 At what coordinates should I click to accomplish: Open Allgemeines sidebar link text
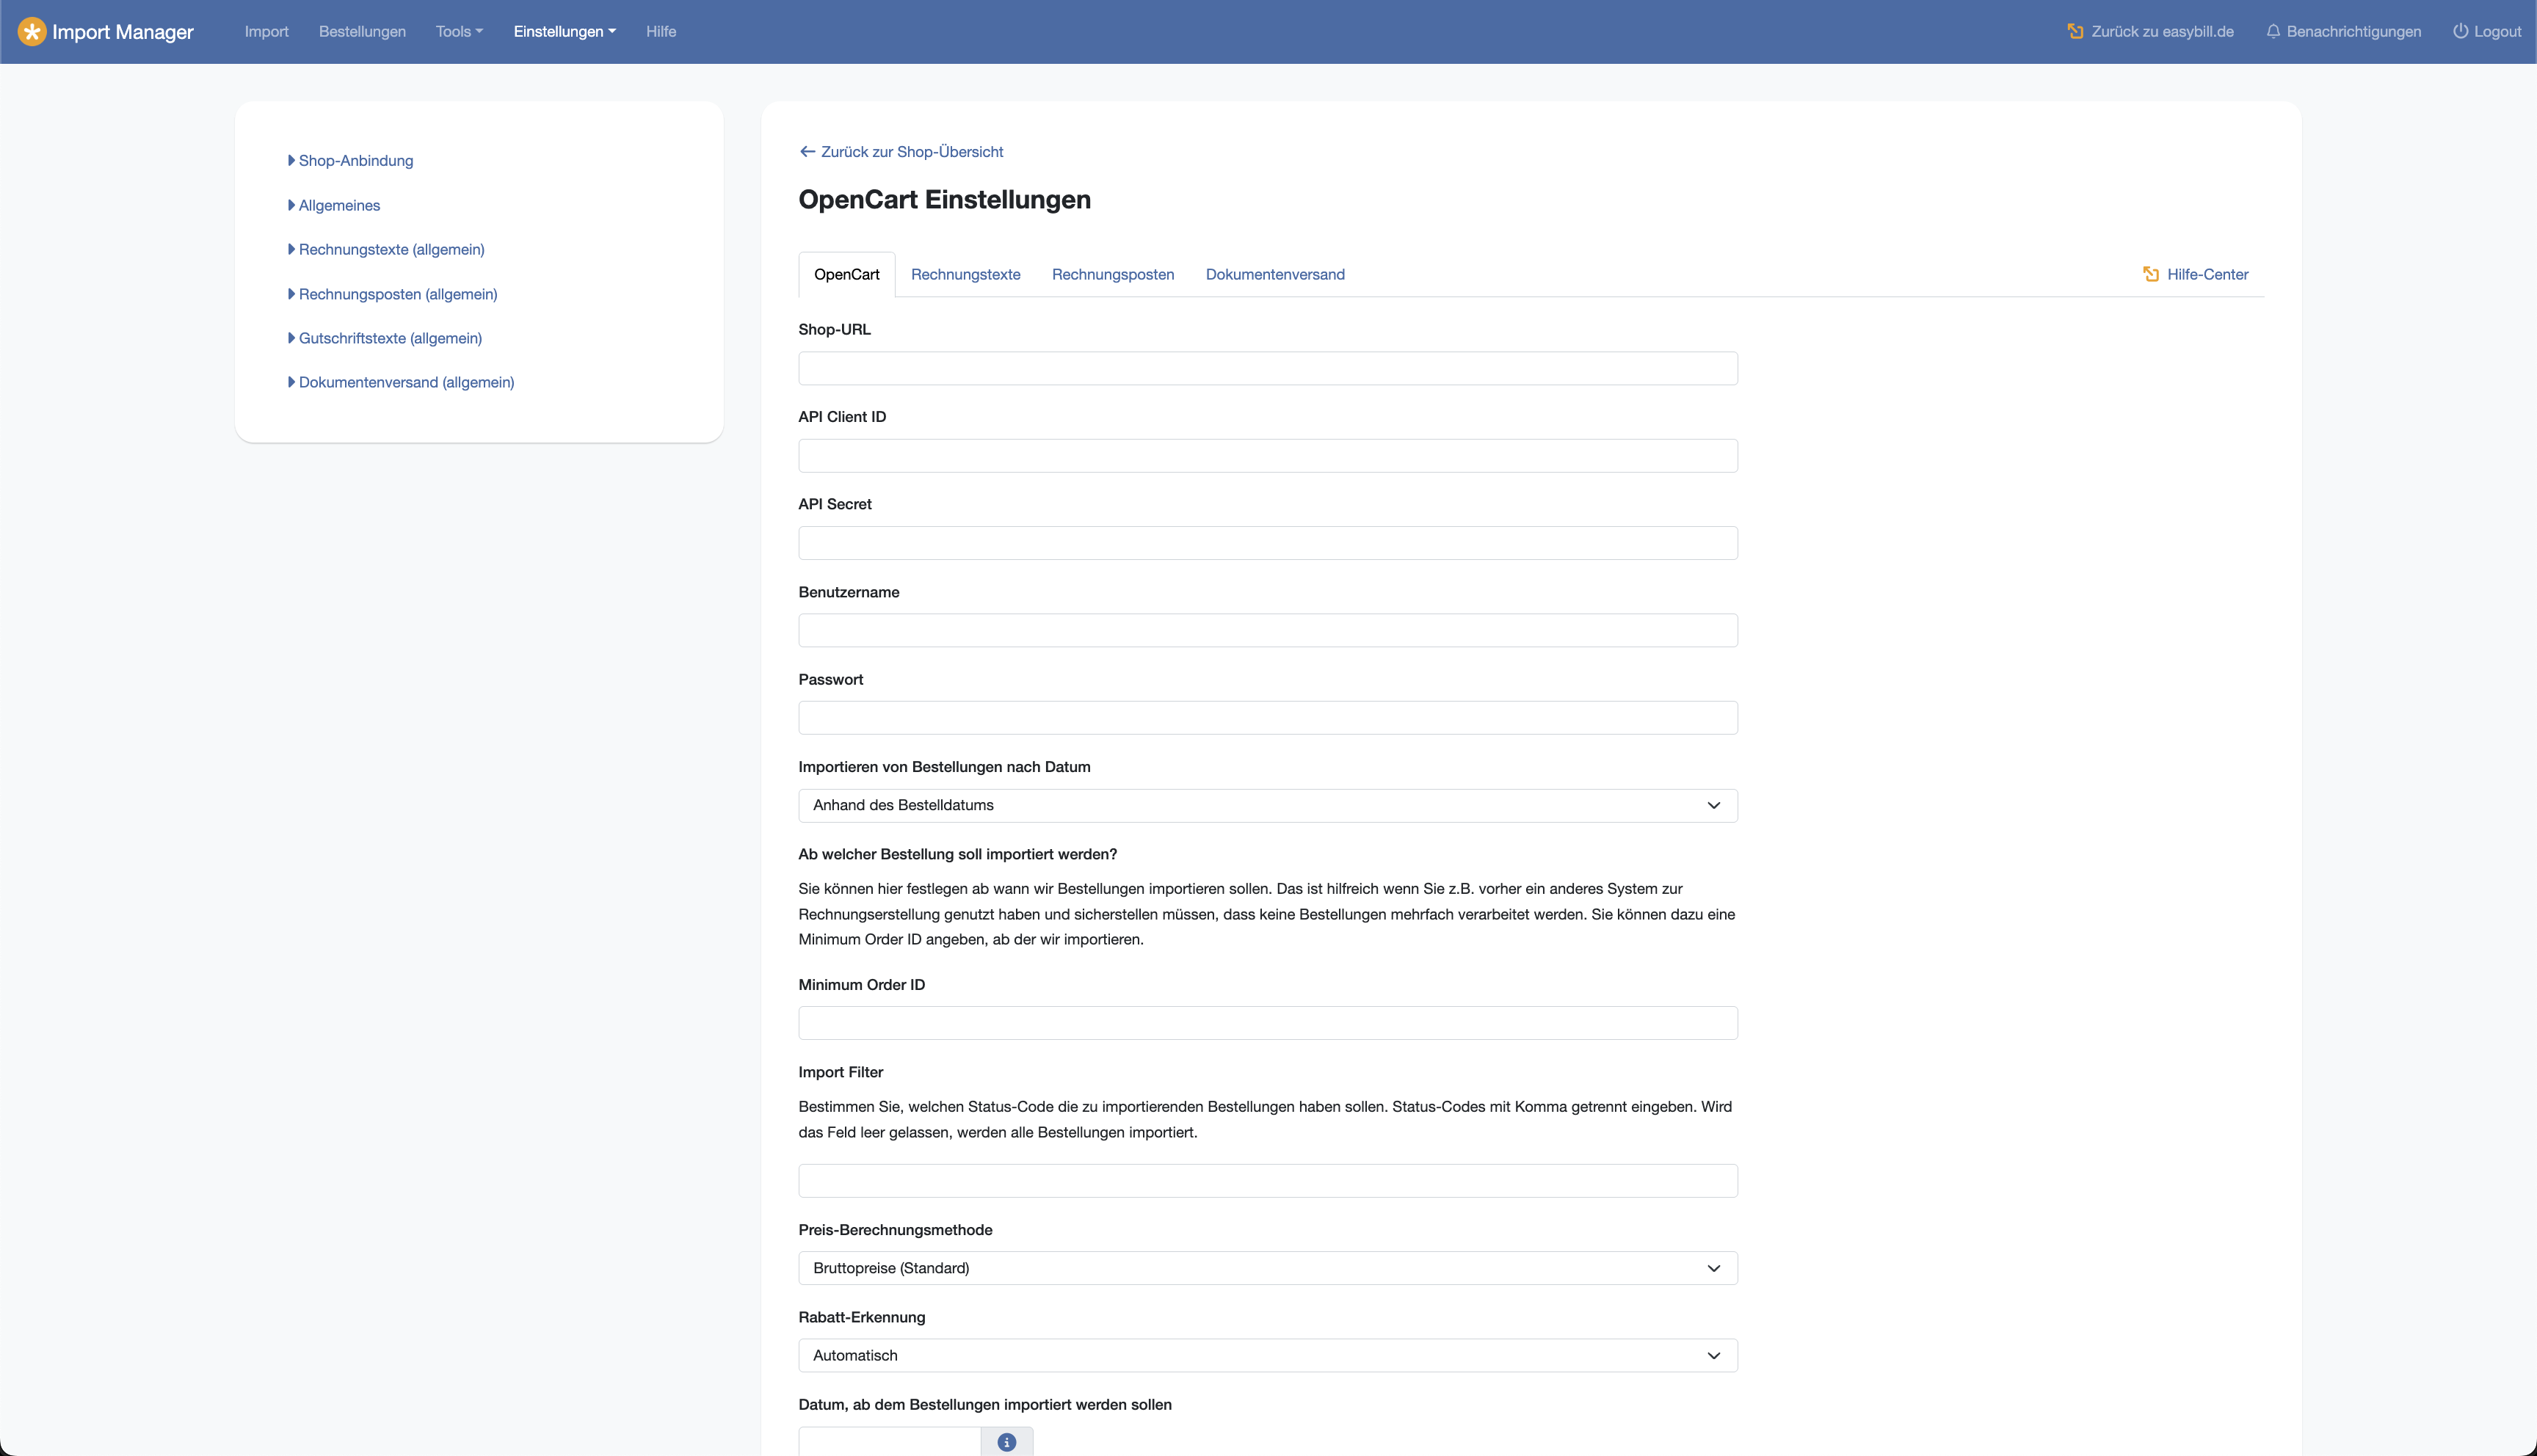339,205
